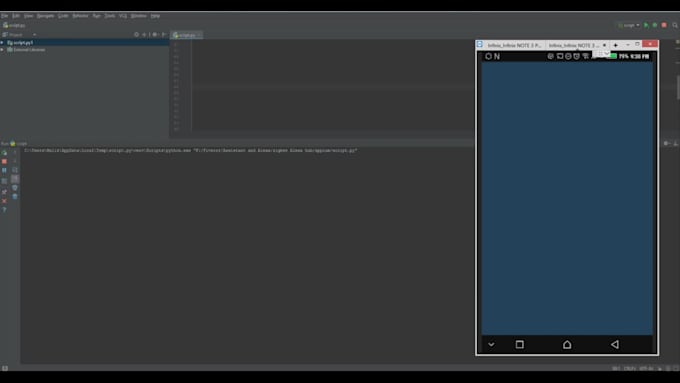Click Restore layout icon in Run panel
This screenshot has height=383, width=680.
[4, 181]
